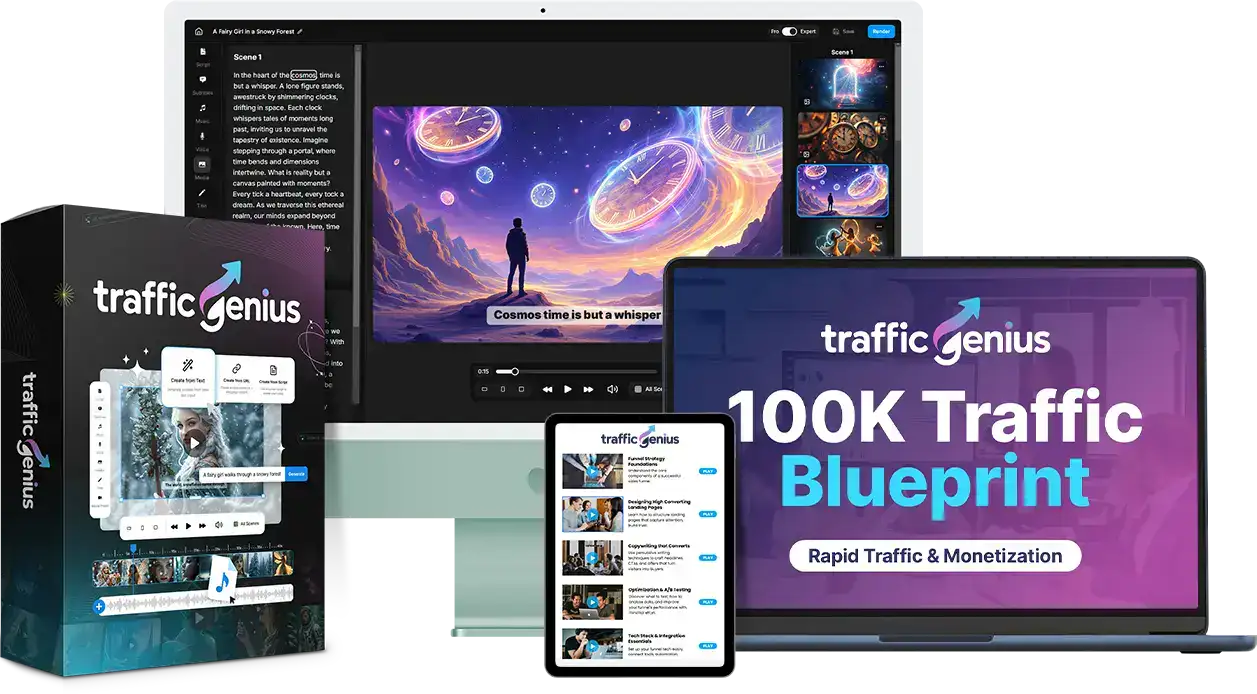
Task: Open the Music panel in monitor sidebar
Action: click(x=203, y=110)
